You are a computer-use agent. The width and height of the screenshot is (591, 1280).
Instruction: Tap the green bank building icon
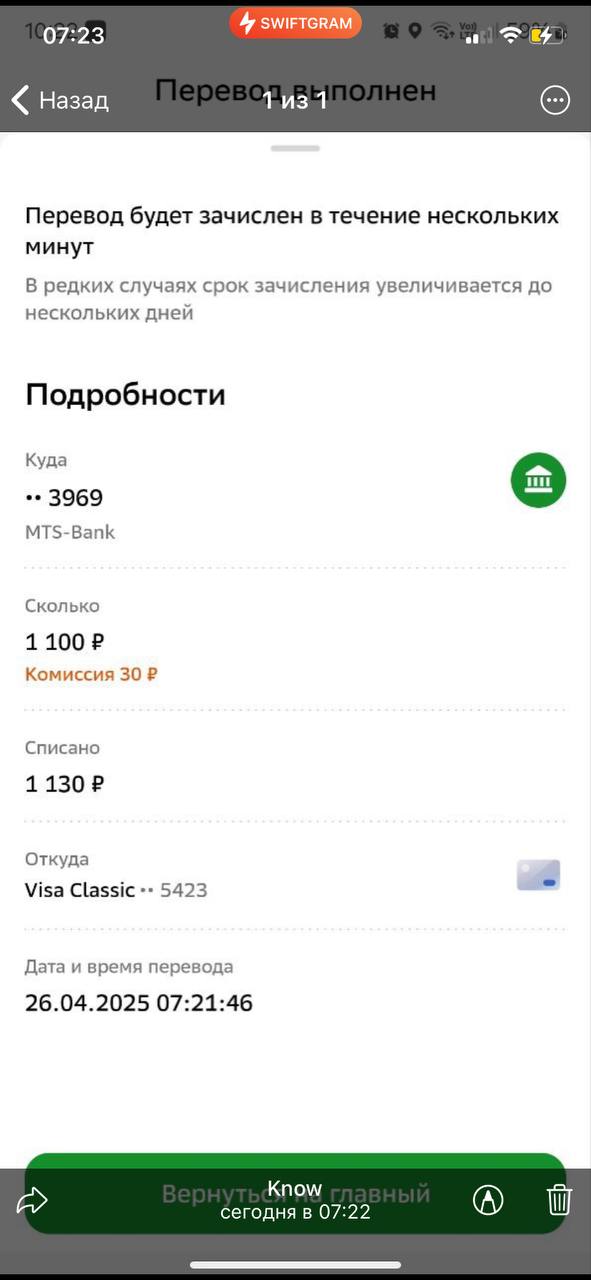click(x=539, y=481)
